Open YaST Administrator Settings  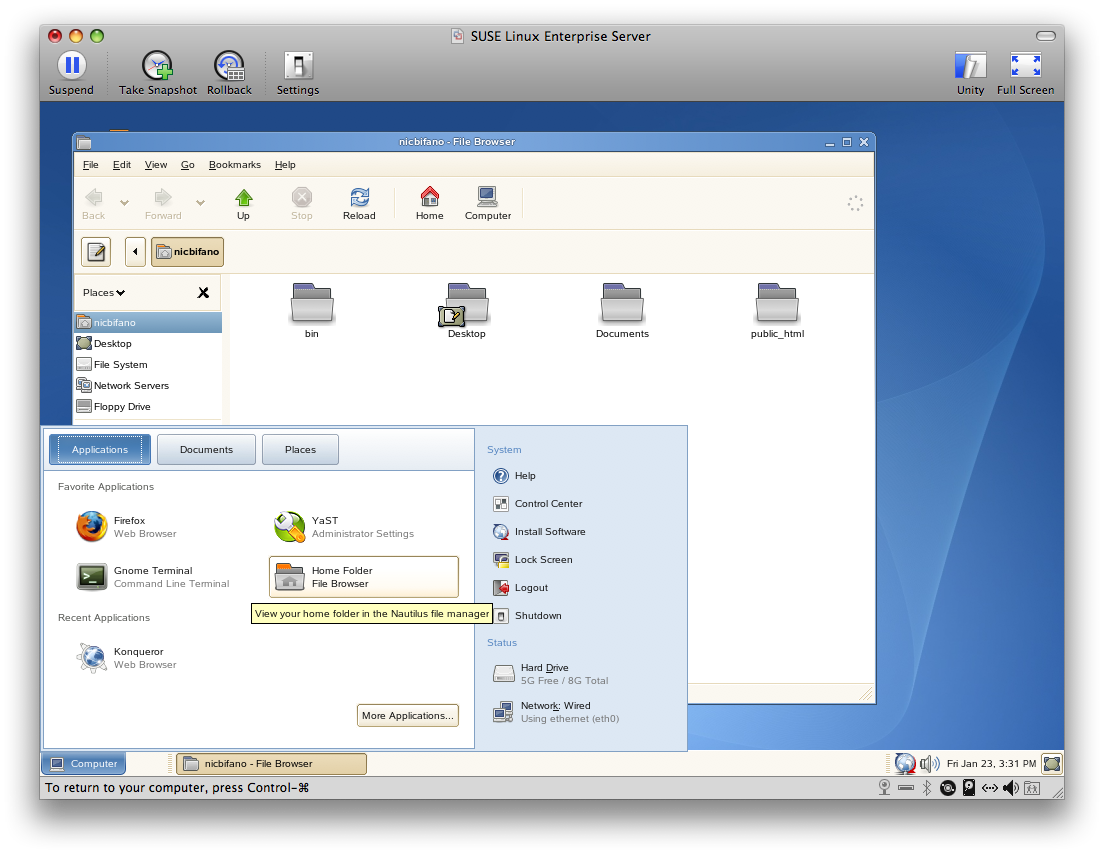coord(344,527)
